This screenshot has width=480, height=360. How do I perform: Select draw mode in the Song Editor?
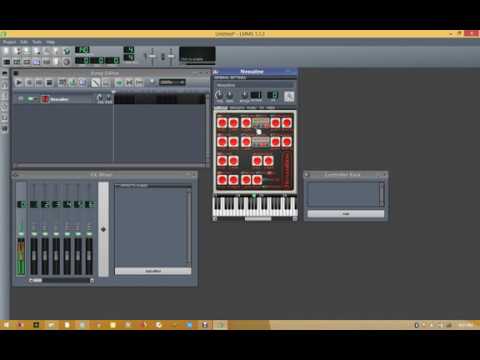pyautogui.click(x=95, y=83)
